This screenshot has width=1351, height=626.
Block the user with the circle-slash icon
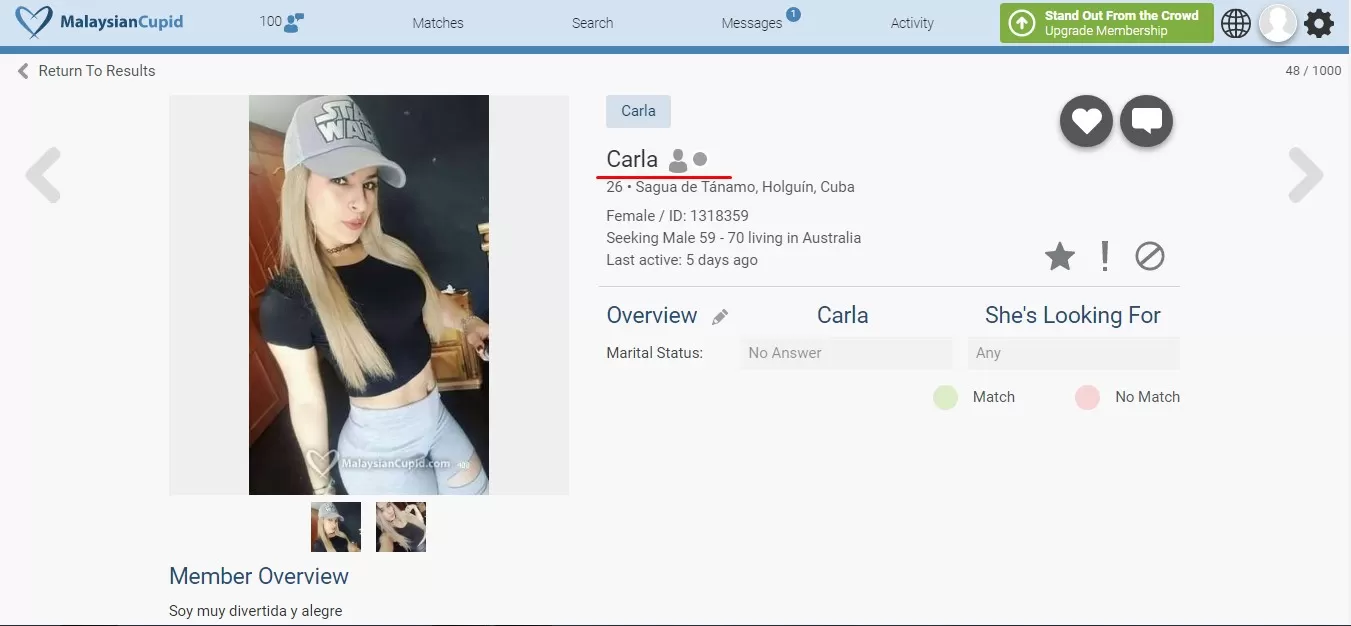[1150, 257]
